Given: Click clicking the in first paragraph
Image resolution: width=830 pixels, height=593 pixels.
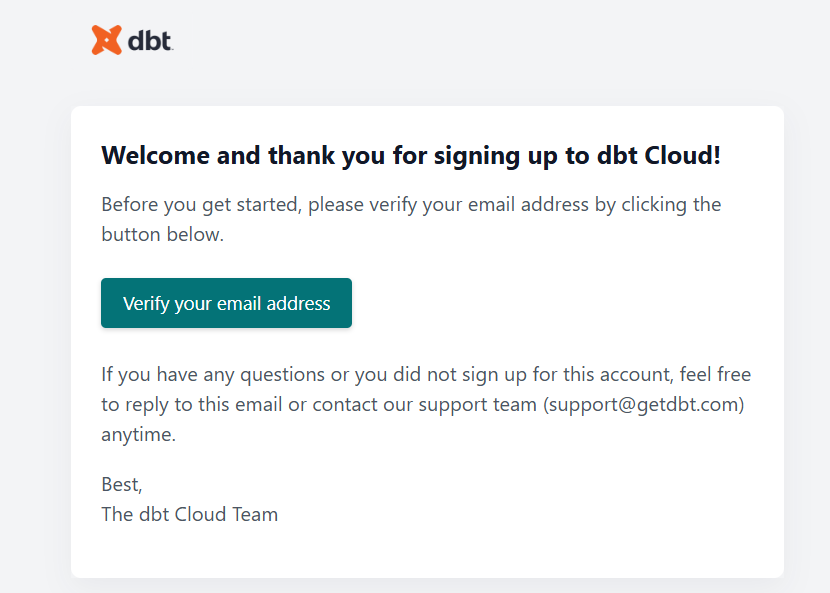Looking at the screenshot, I should (x=671, y=205).
